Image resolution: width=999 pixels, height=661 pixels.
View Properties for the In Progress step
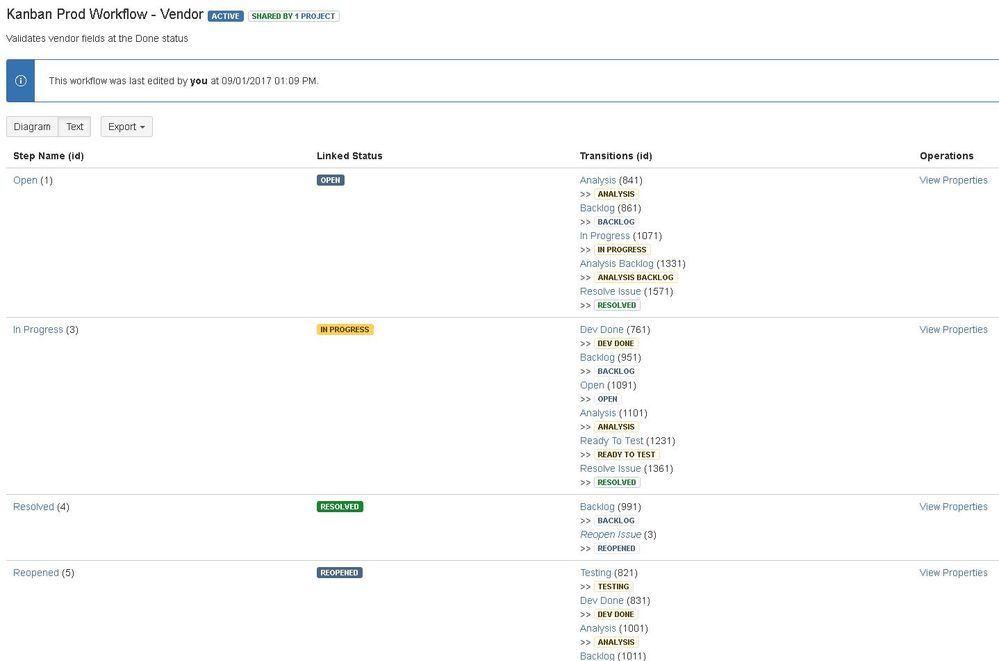tap(953, 330)
